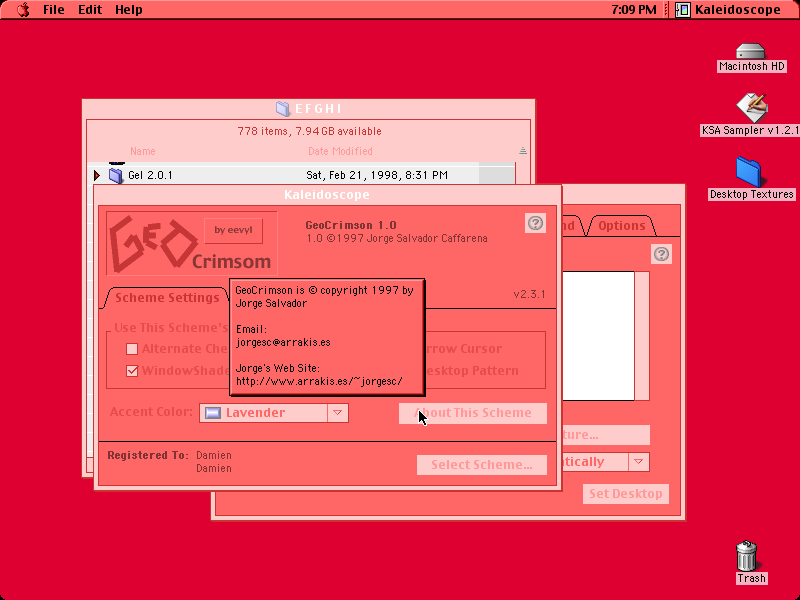This screenshot has width=800, height=600.
Task: Select the Gel 2.0.1 folder icon
Action: (x=116, y=176)
